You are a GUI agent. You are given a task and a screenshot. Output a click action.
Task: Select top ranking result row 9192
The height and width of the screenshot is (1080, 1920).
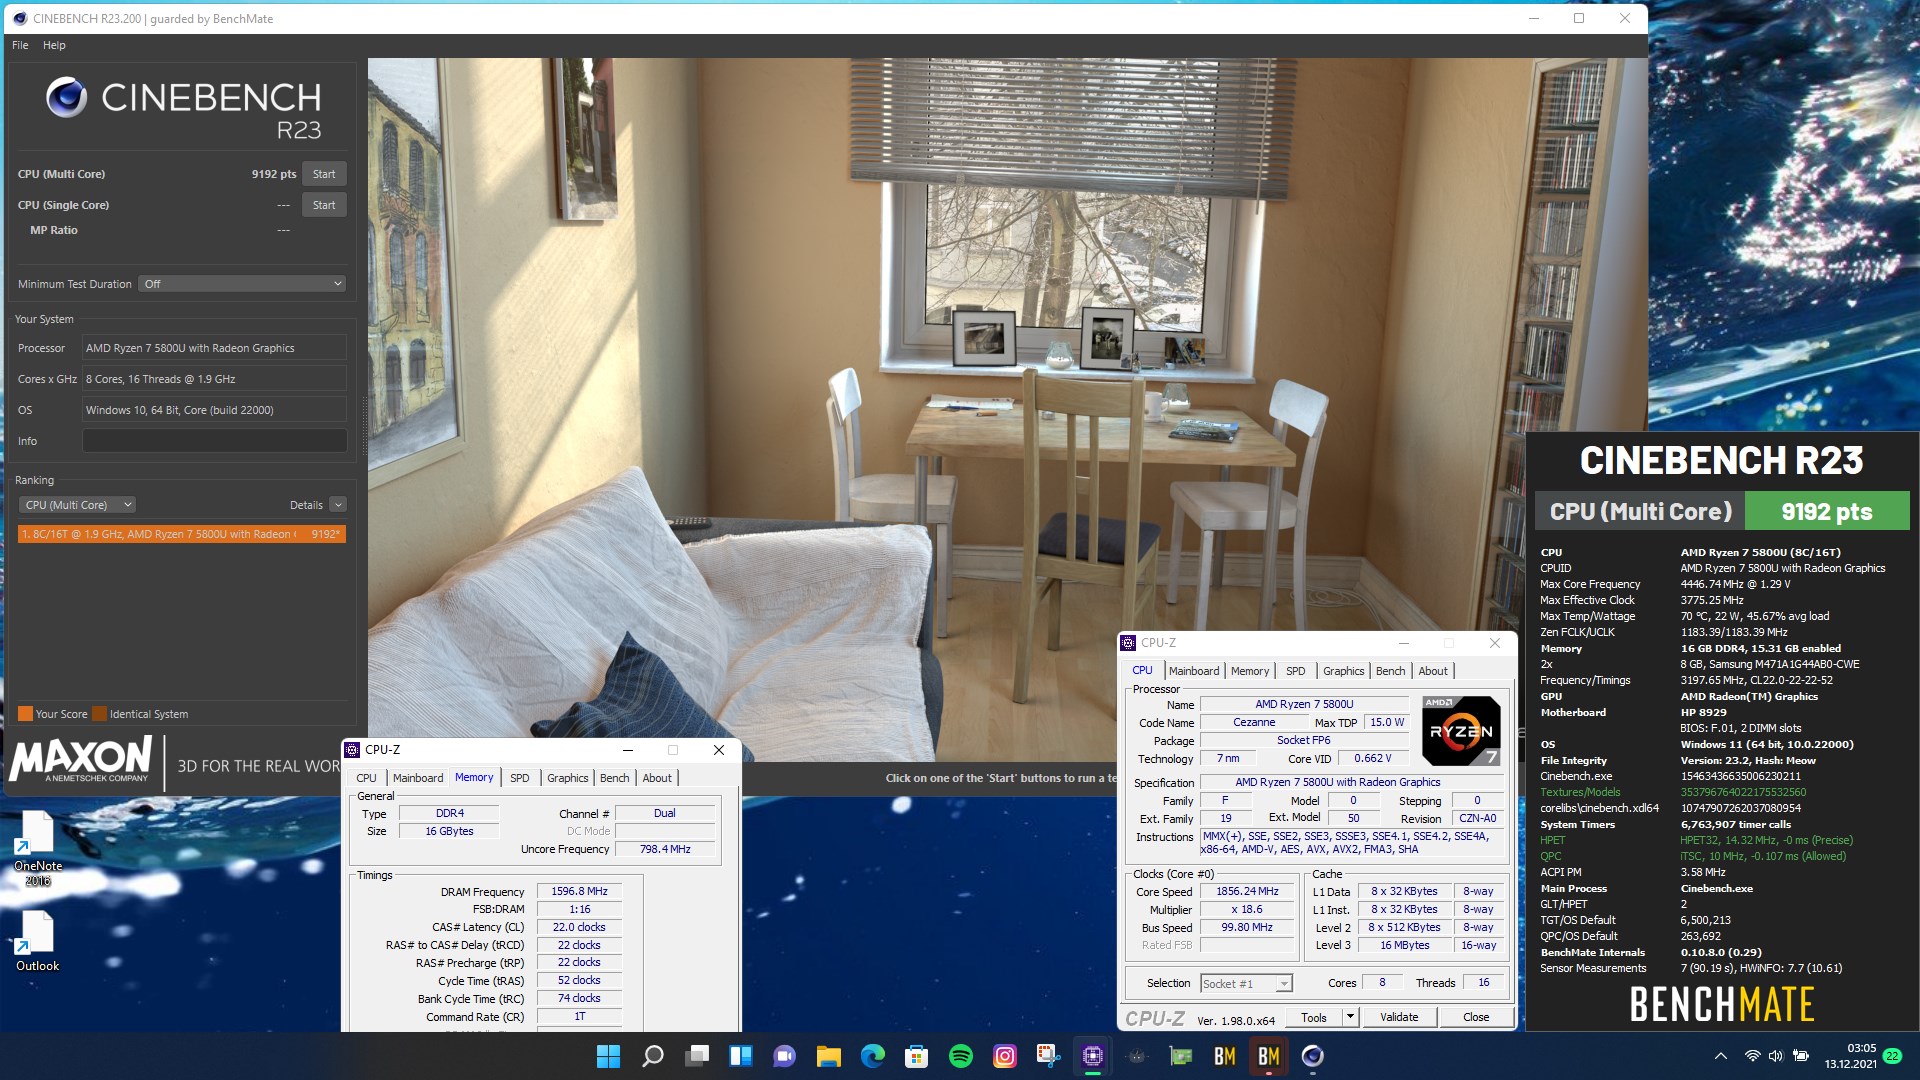[x=182, y=534]
